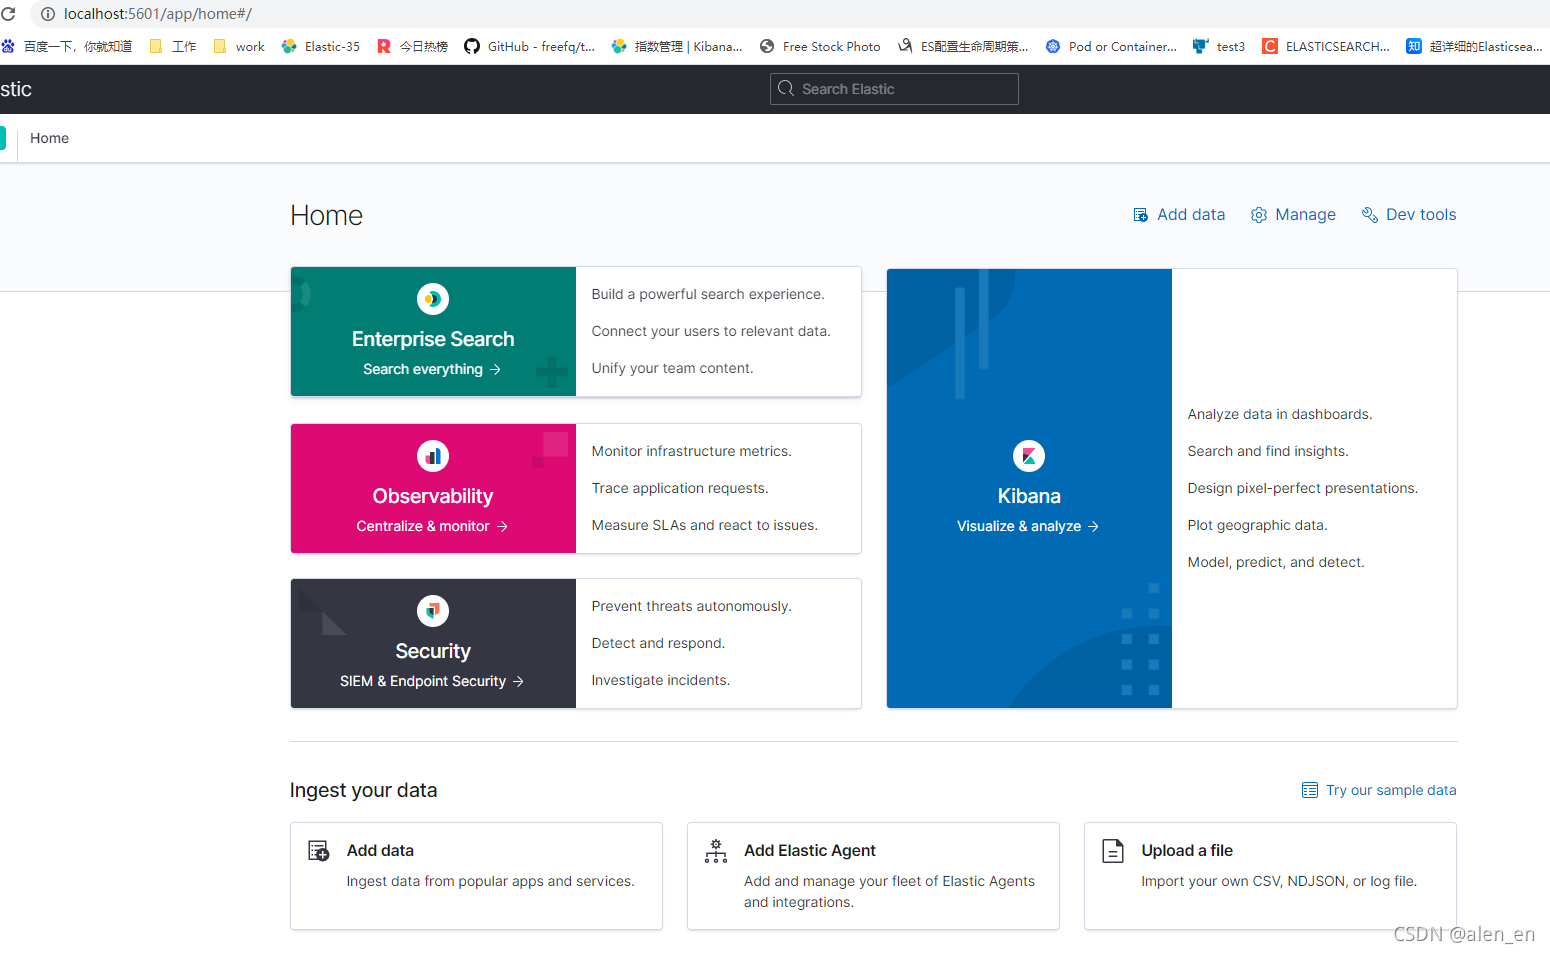Click the ELASTICSEARCH bookmark icon
The image size is (1550, 954).
(1270, 46)
